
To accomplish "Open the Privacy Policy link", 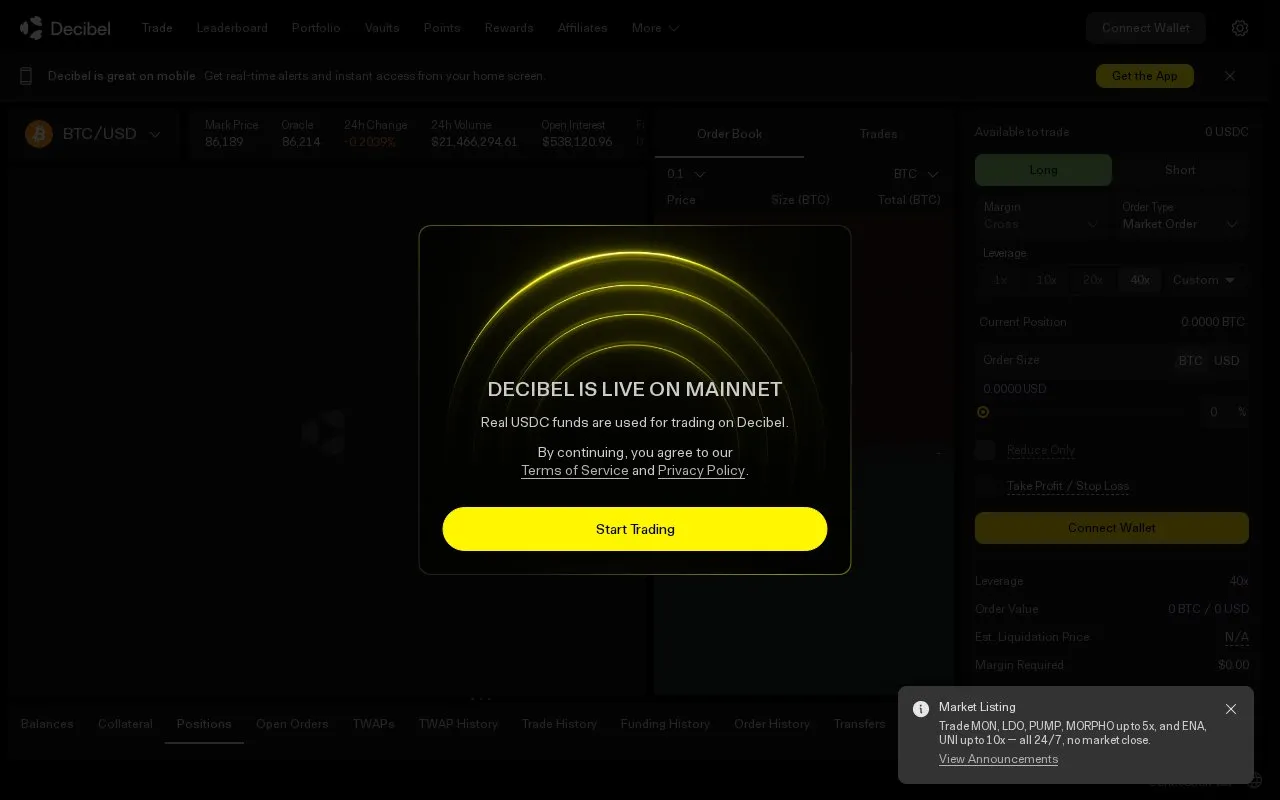I will point(701,471).
